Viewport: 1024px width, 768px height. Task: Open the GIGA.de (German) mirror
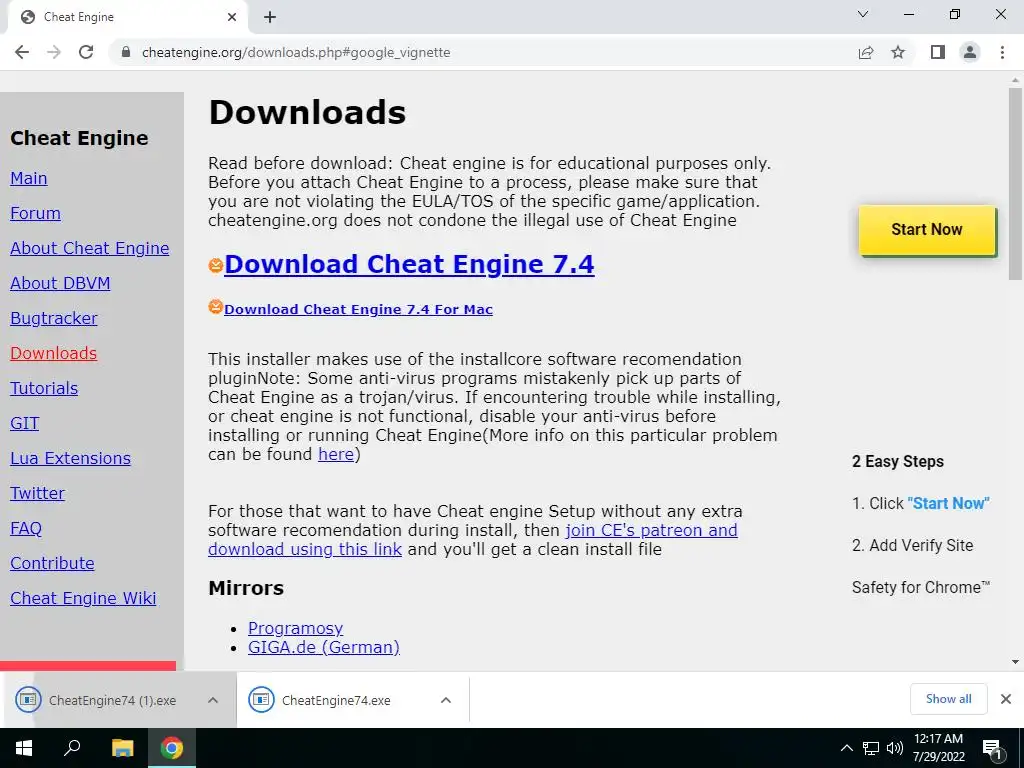point(323,647)
